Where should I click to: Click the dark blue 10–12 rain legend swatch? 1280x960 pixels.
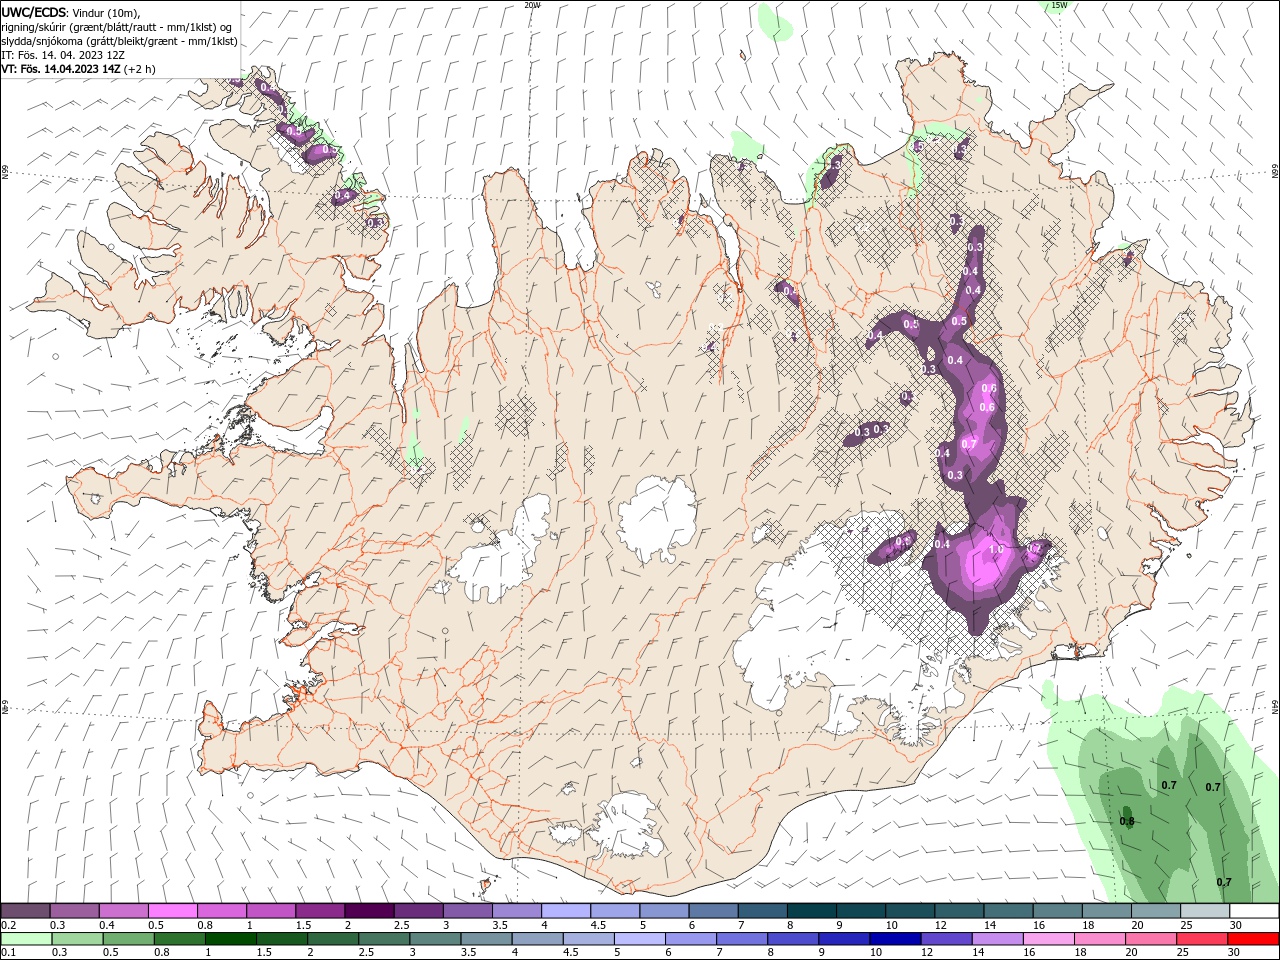click(894, 939)
